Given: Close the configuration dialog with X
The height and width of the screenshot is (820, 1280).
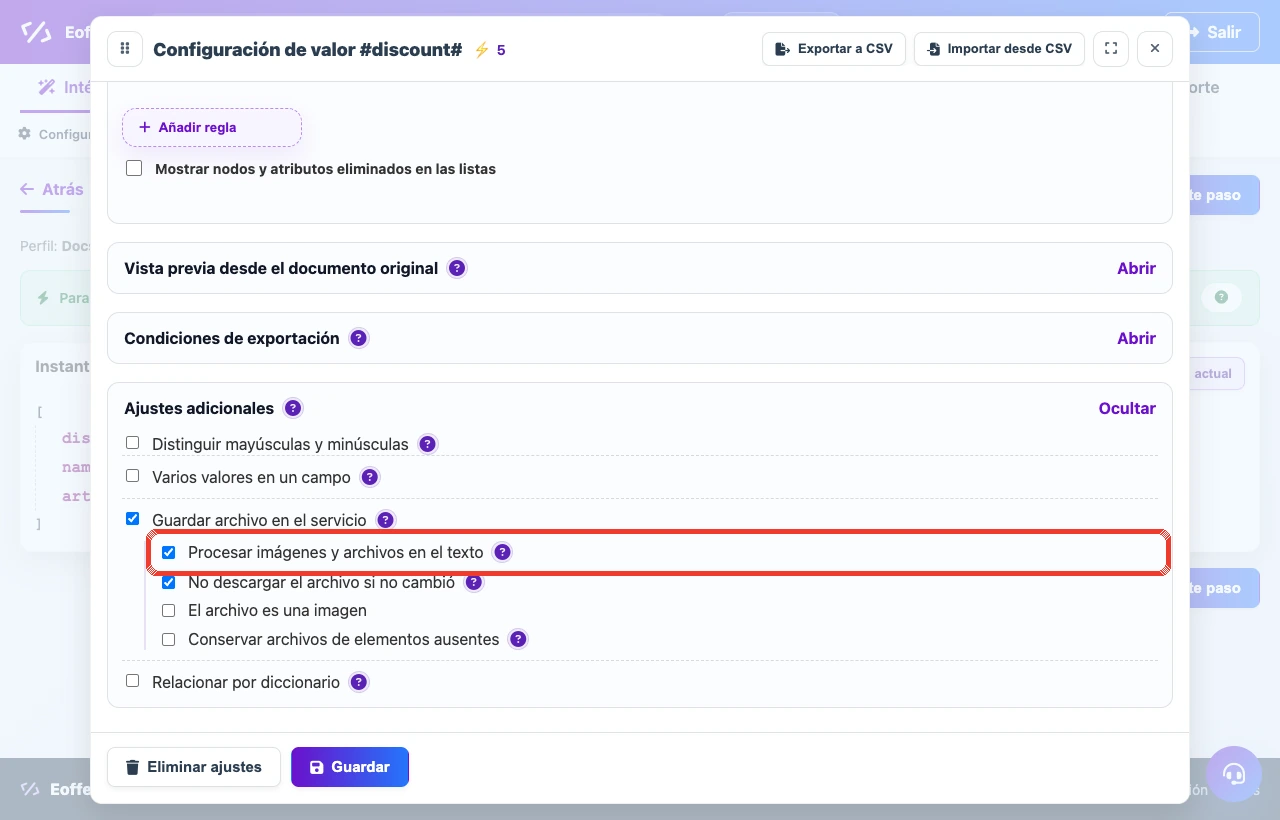Looking at the screenshot, I should click(1155, 49).
